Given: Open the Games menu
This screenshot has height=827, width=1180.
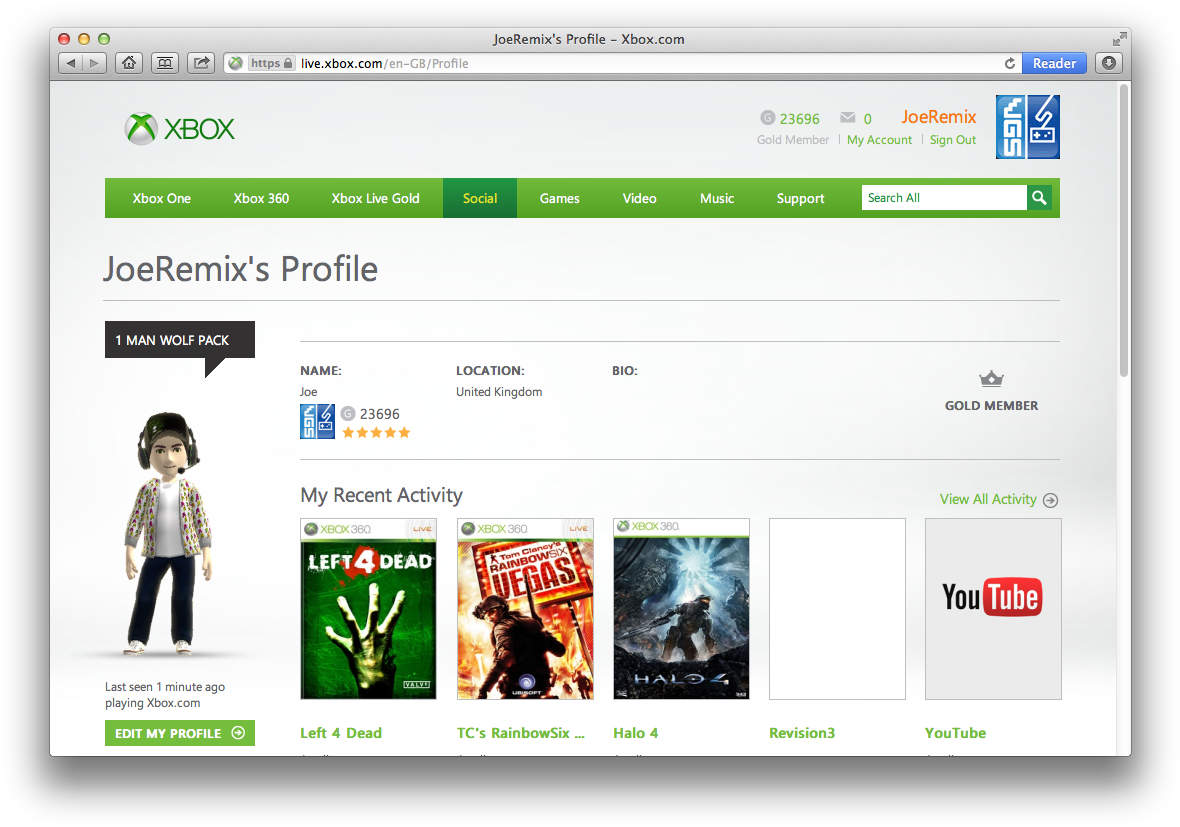Looking at the screenshot, I should [x=559, y=199].
